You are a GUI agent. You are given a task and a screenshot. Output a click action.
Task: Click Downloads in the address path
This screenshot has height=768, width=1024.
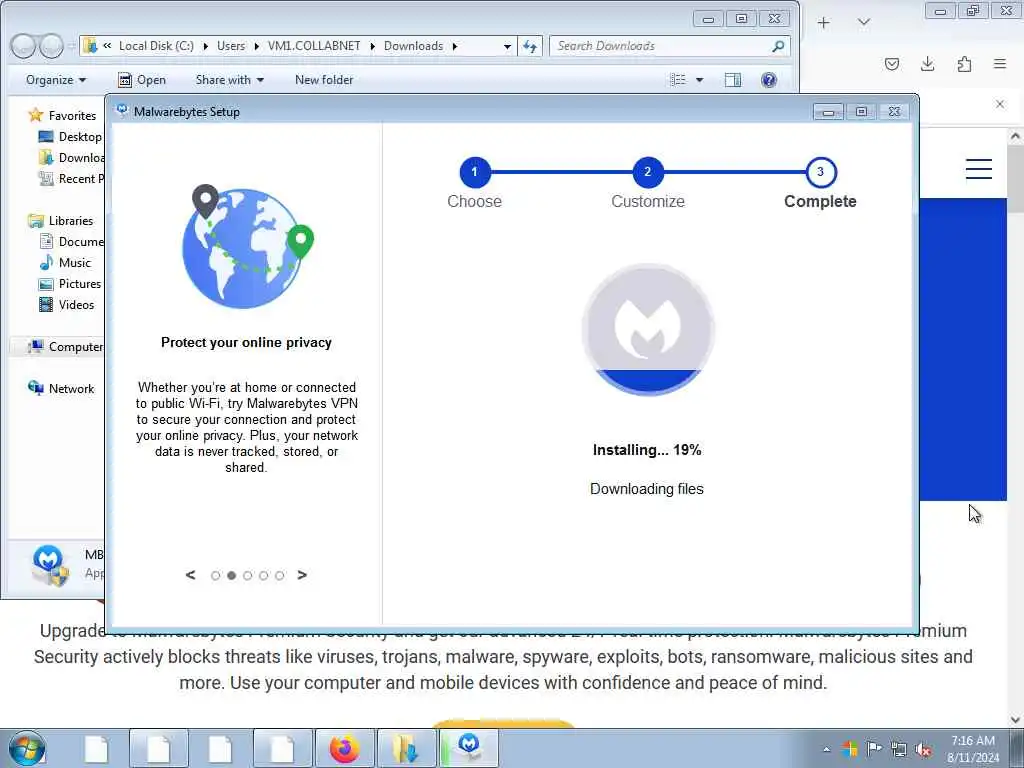click(413, 46)
